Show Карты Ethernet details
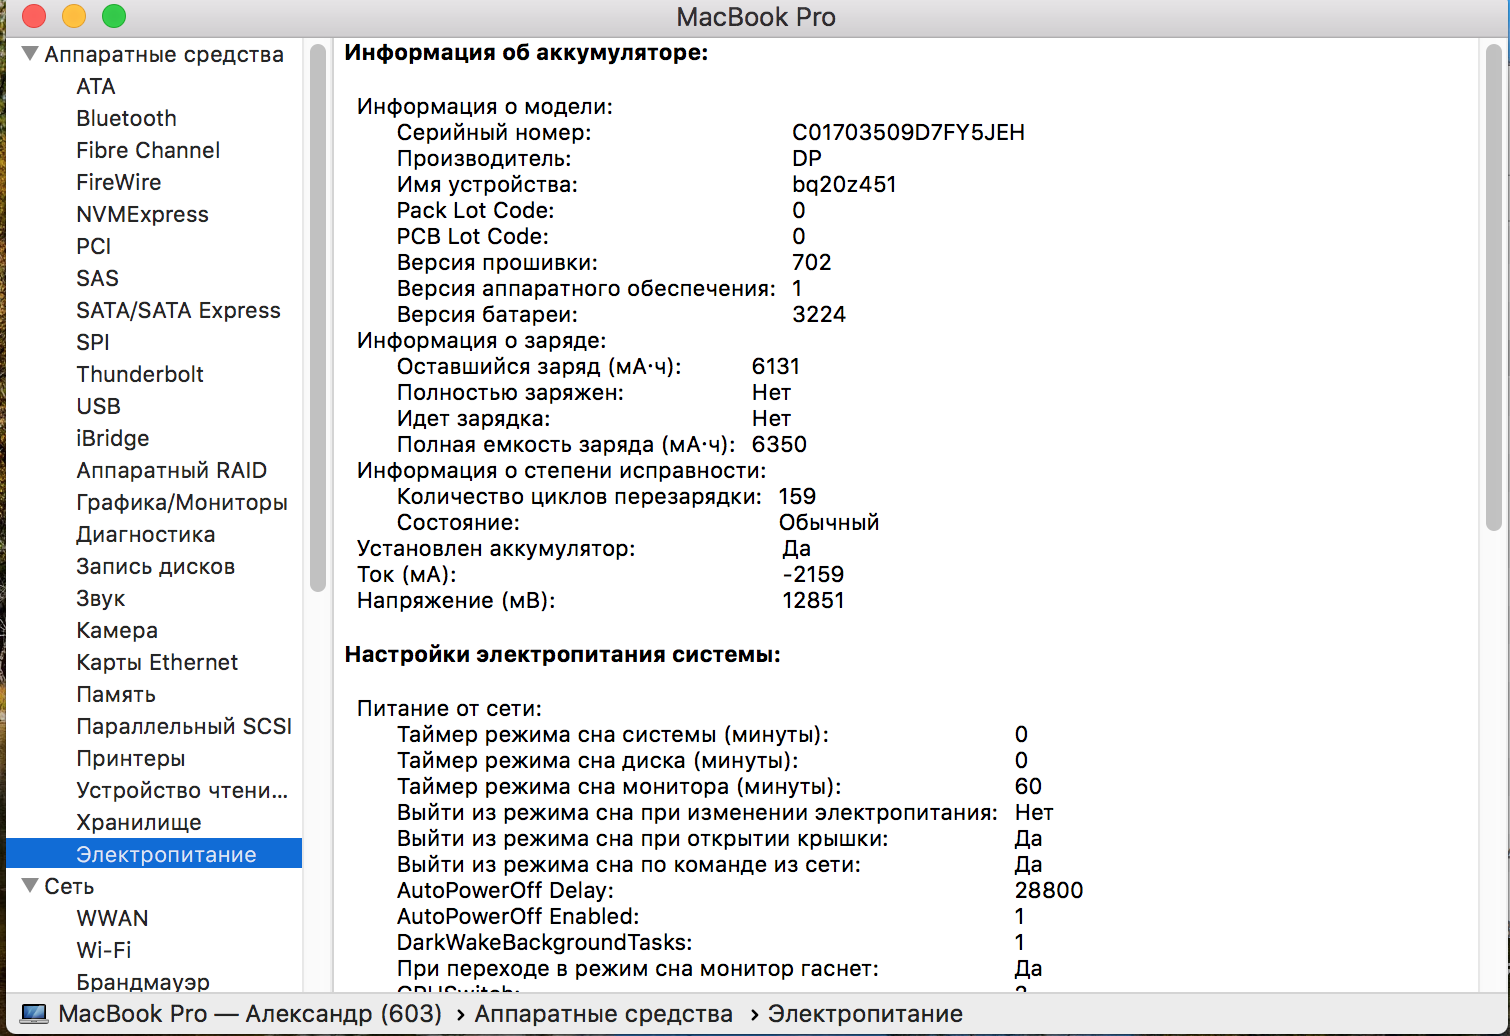1510x1036 pixels. (x=157, y=662)
